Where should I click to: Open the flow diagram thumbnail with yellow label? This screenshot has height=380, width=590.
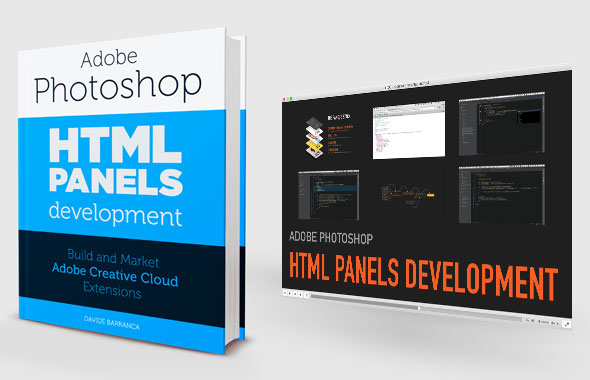[x=407, y=195]
